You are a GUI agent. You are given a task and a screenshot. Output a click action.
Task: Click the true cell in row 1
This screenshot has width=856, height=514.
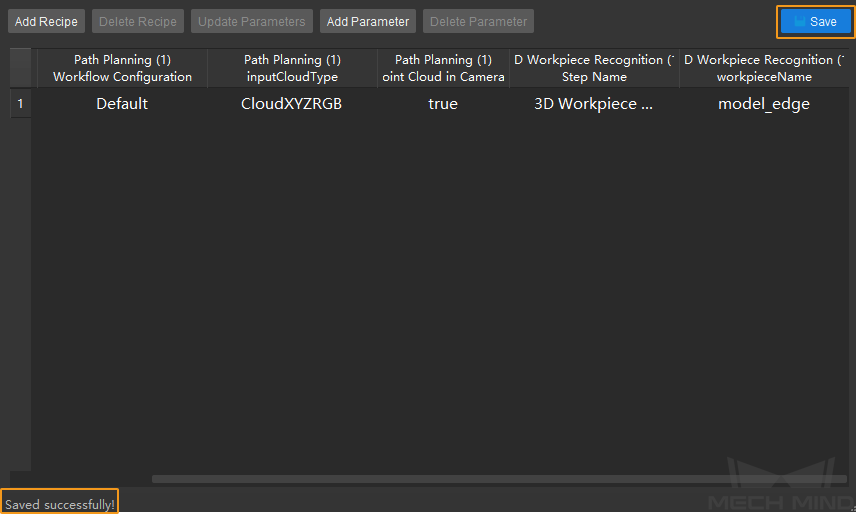(x=443, y=104)
